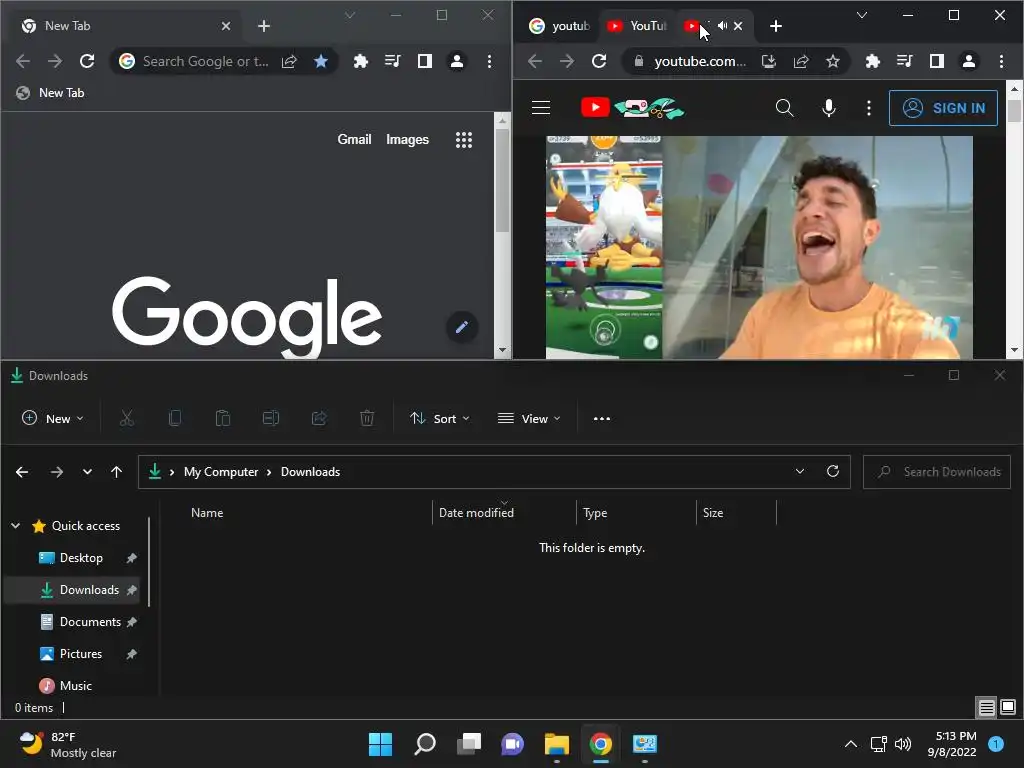Search YouTube with voice microphone

pos(829,108)
